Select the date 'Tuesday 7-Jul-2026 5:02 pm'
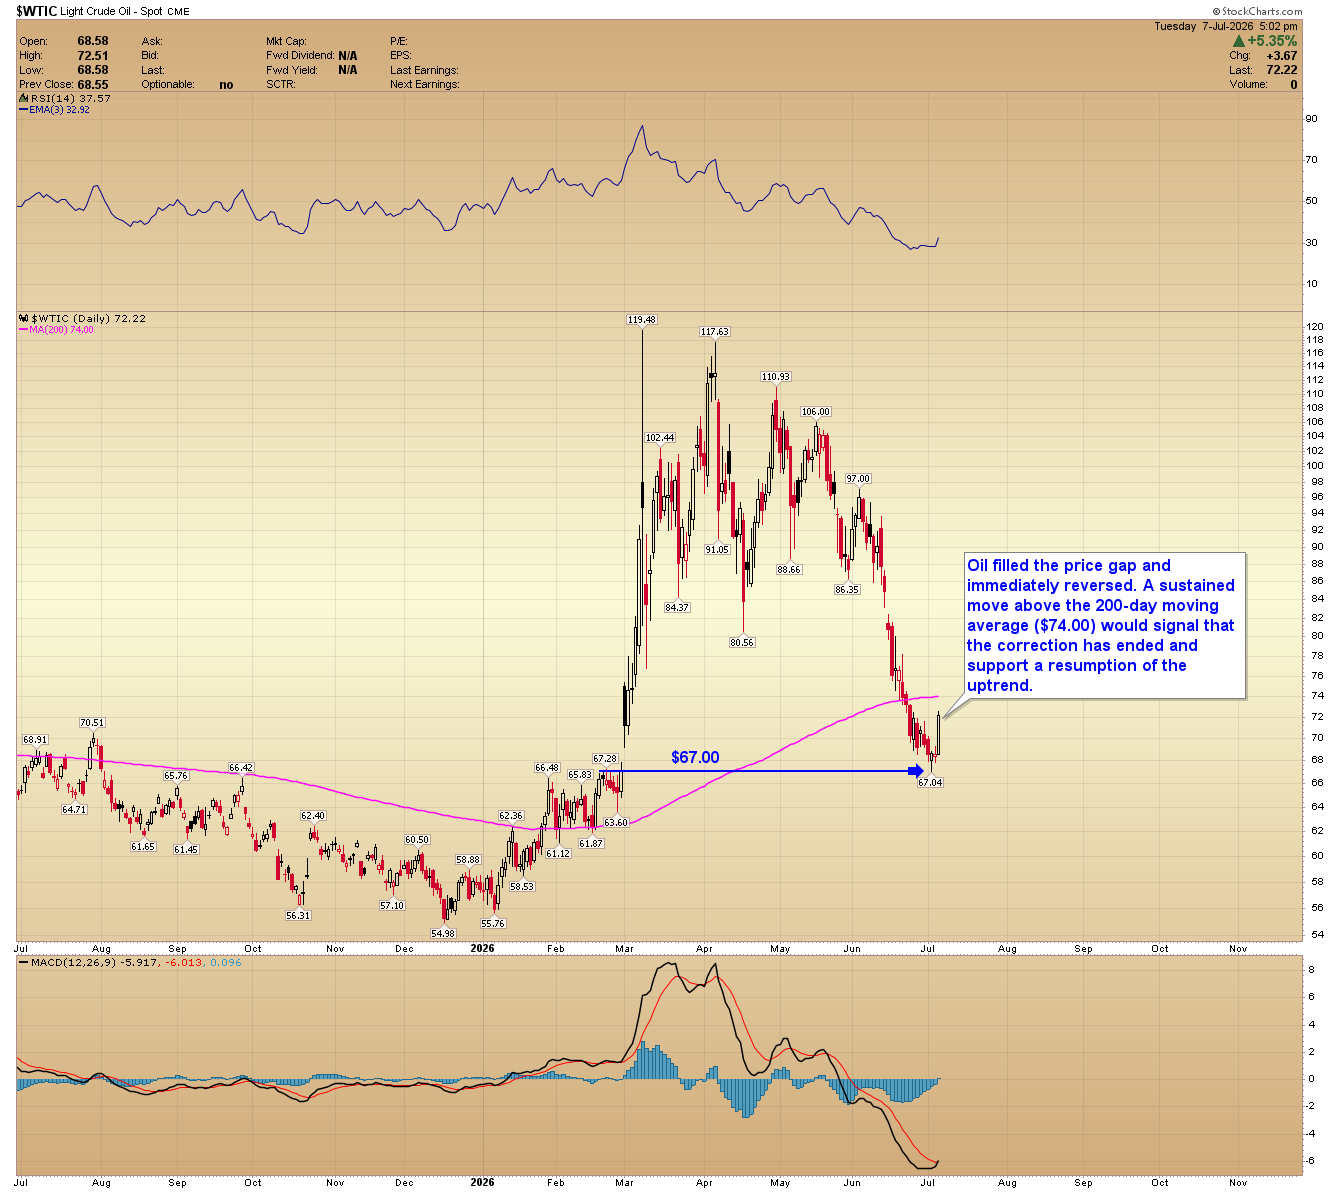 point(1226,26)
